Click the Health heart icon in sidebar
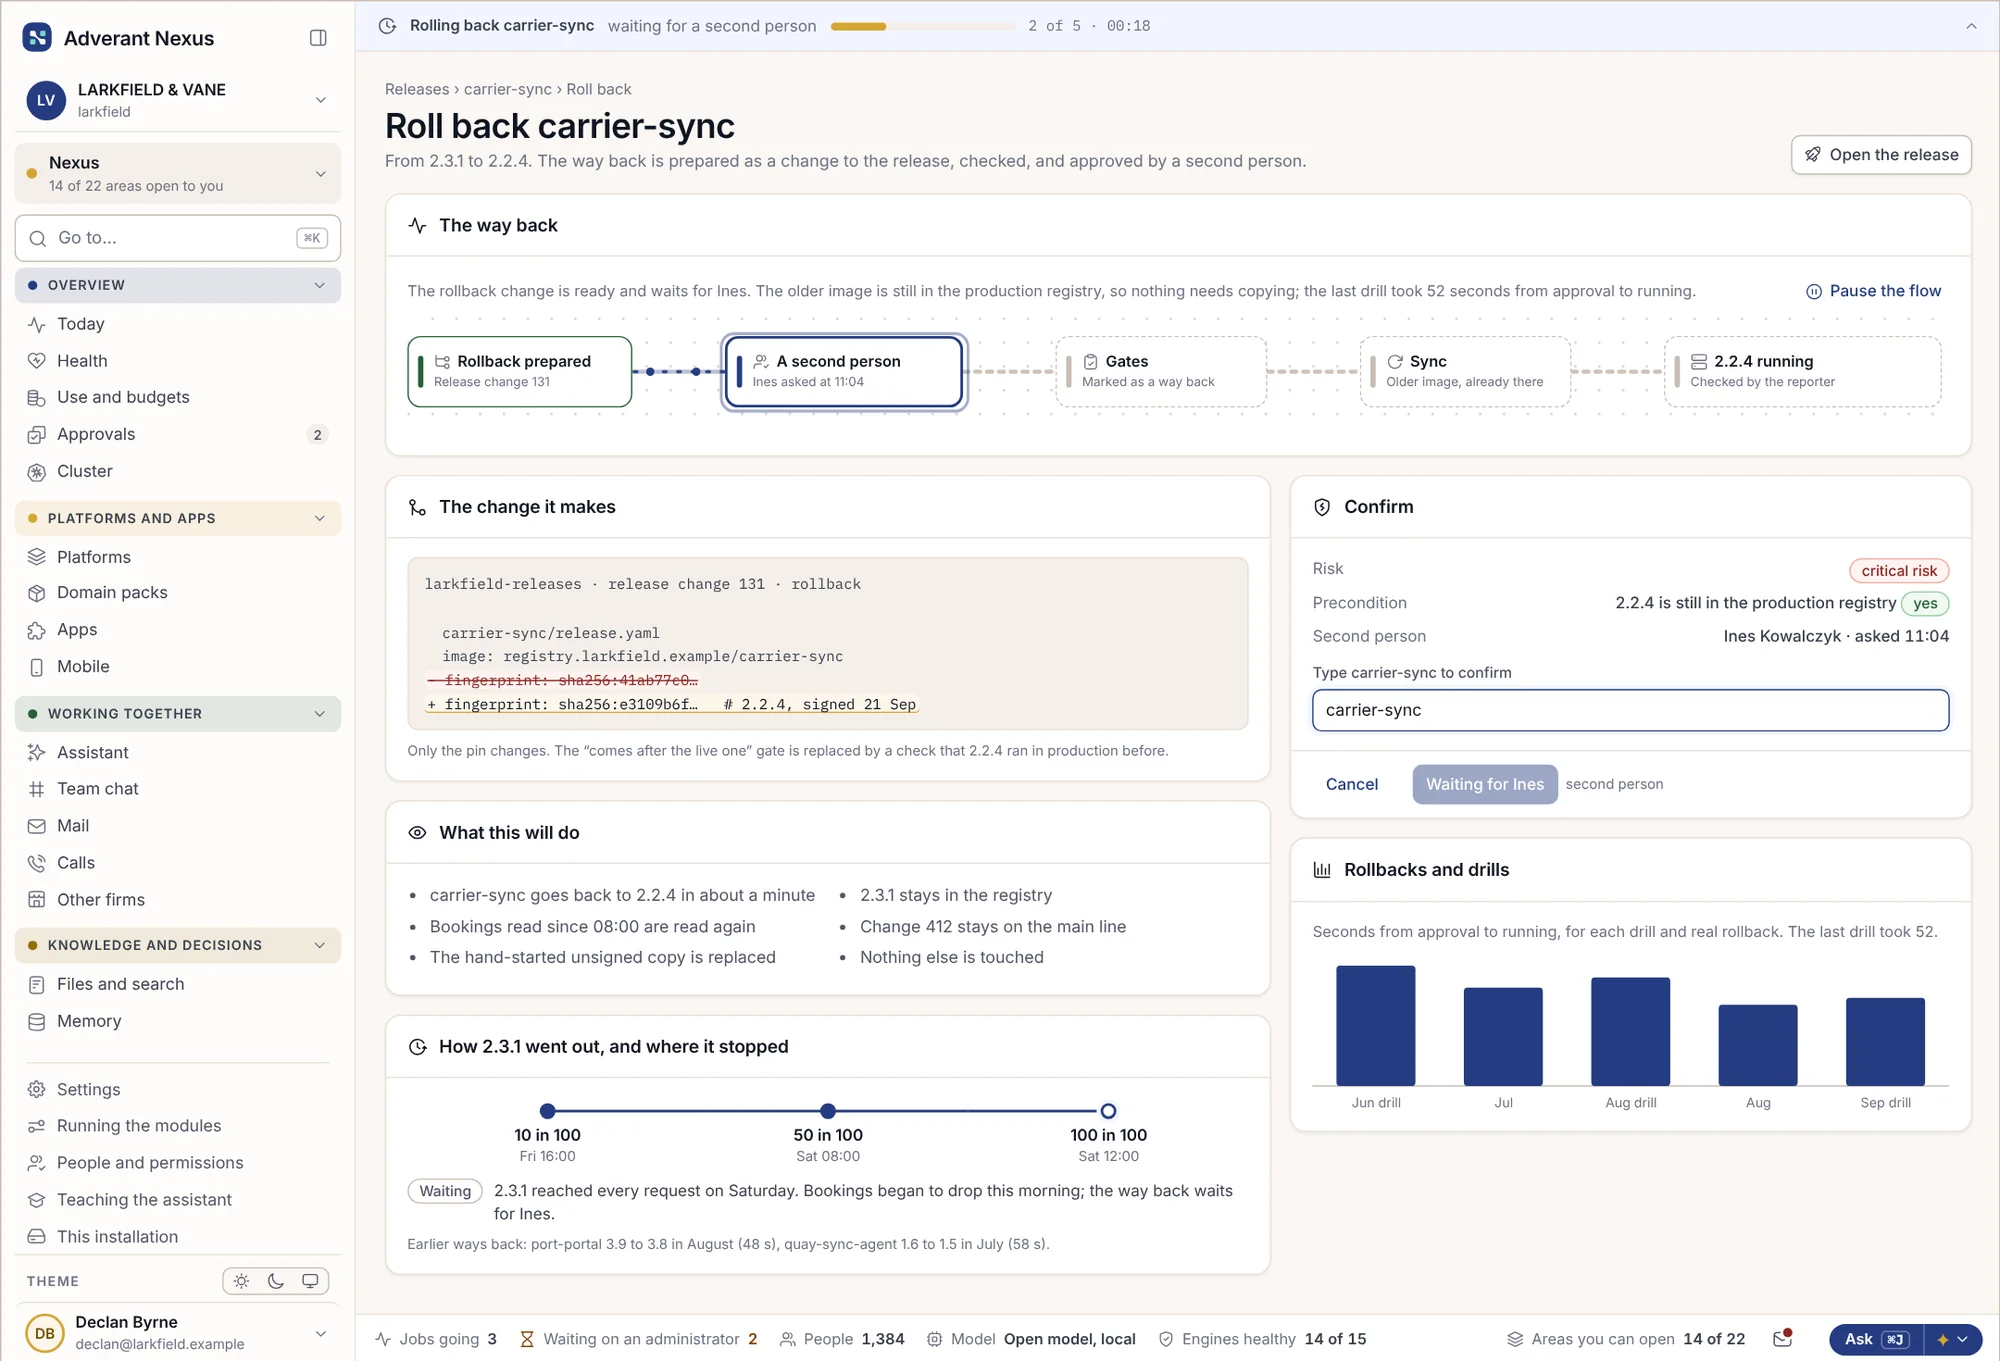The height and width of the screenshot is (1361, 2000). coord(37,361)
